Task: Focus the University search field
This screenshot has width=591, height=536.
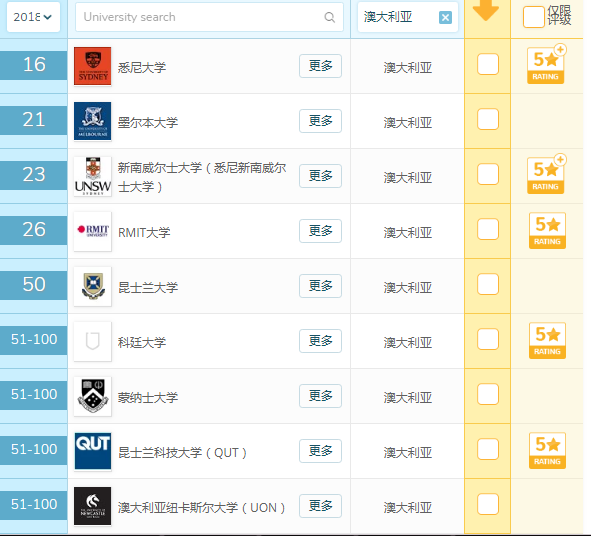Action: pos(209,17)
